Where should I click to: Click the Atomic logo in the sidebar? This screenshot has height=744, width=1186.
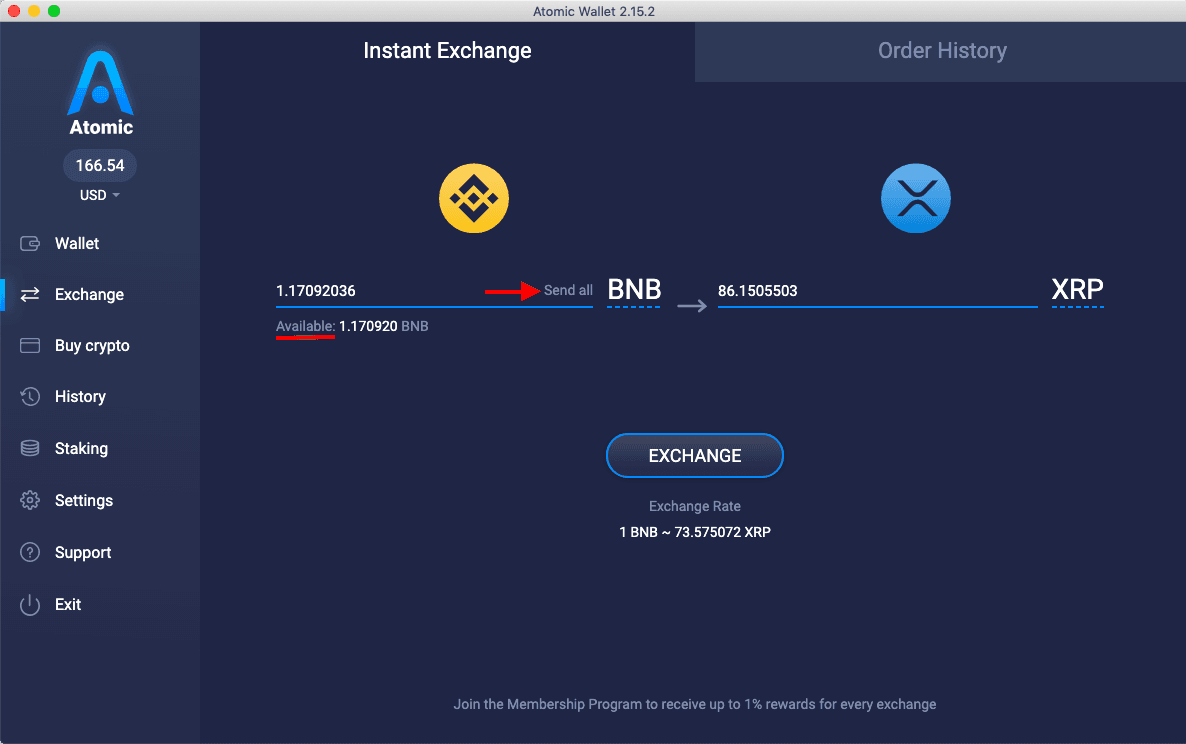[x=101, y=93]
